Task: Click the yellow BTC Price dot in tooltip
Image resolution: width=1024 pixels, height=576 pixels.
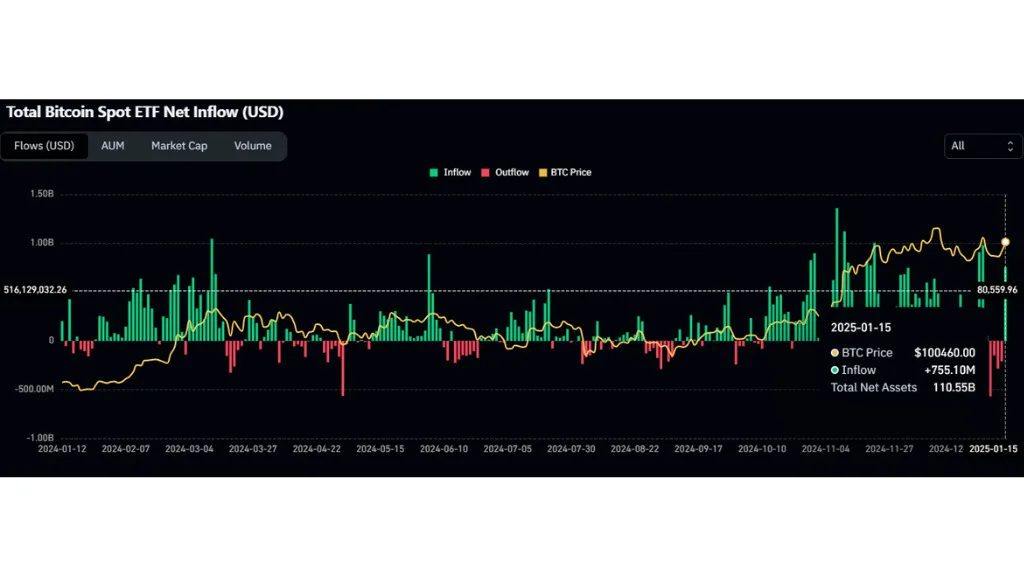Action: click(836, 353)
